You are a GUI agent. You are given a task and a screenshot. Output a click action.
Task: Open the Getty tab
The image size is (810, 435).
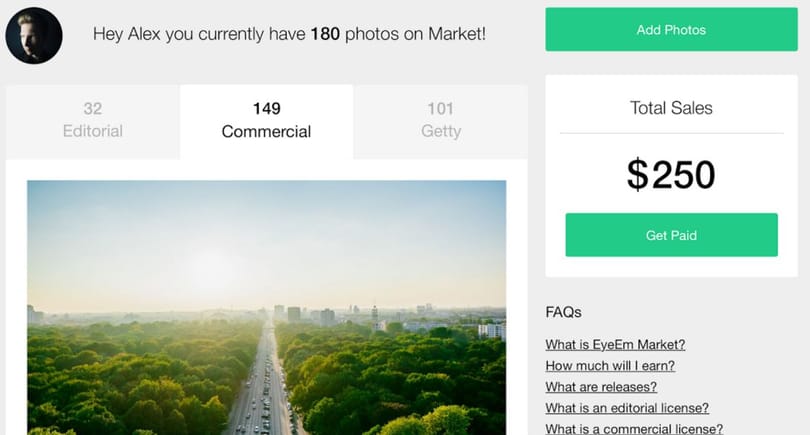pyautogui.click(x=441, y=122)
